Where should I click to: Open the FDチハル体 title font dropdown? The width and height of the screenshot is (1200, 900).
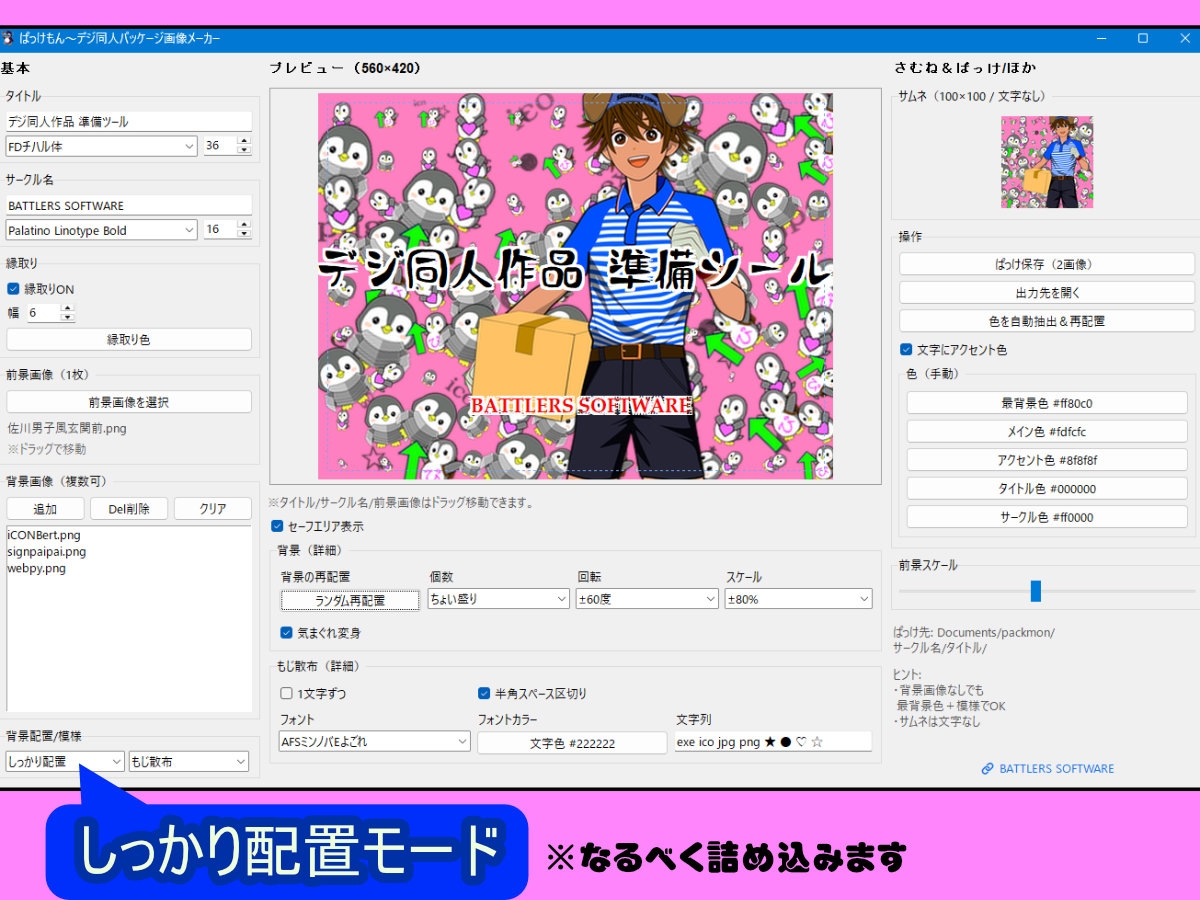click(x=101, y=146)
